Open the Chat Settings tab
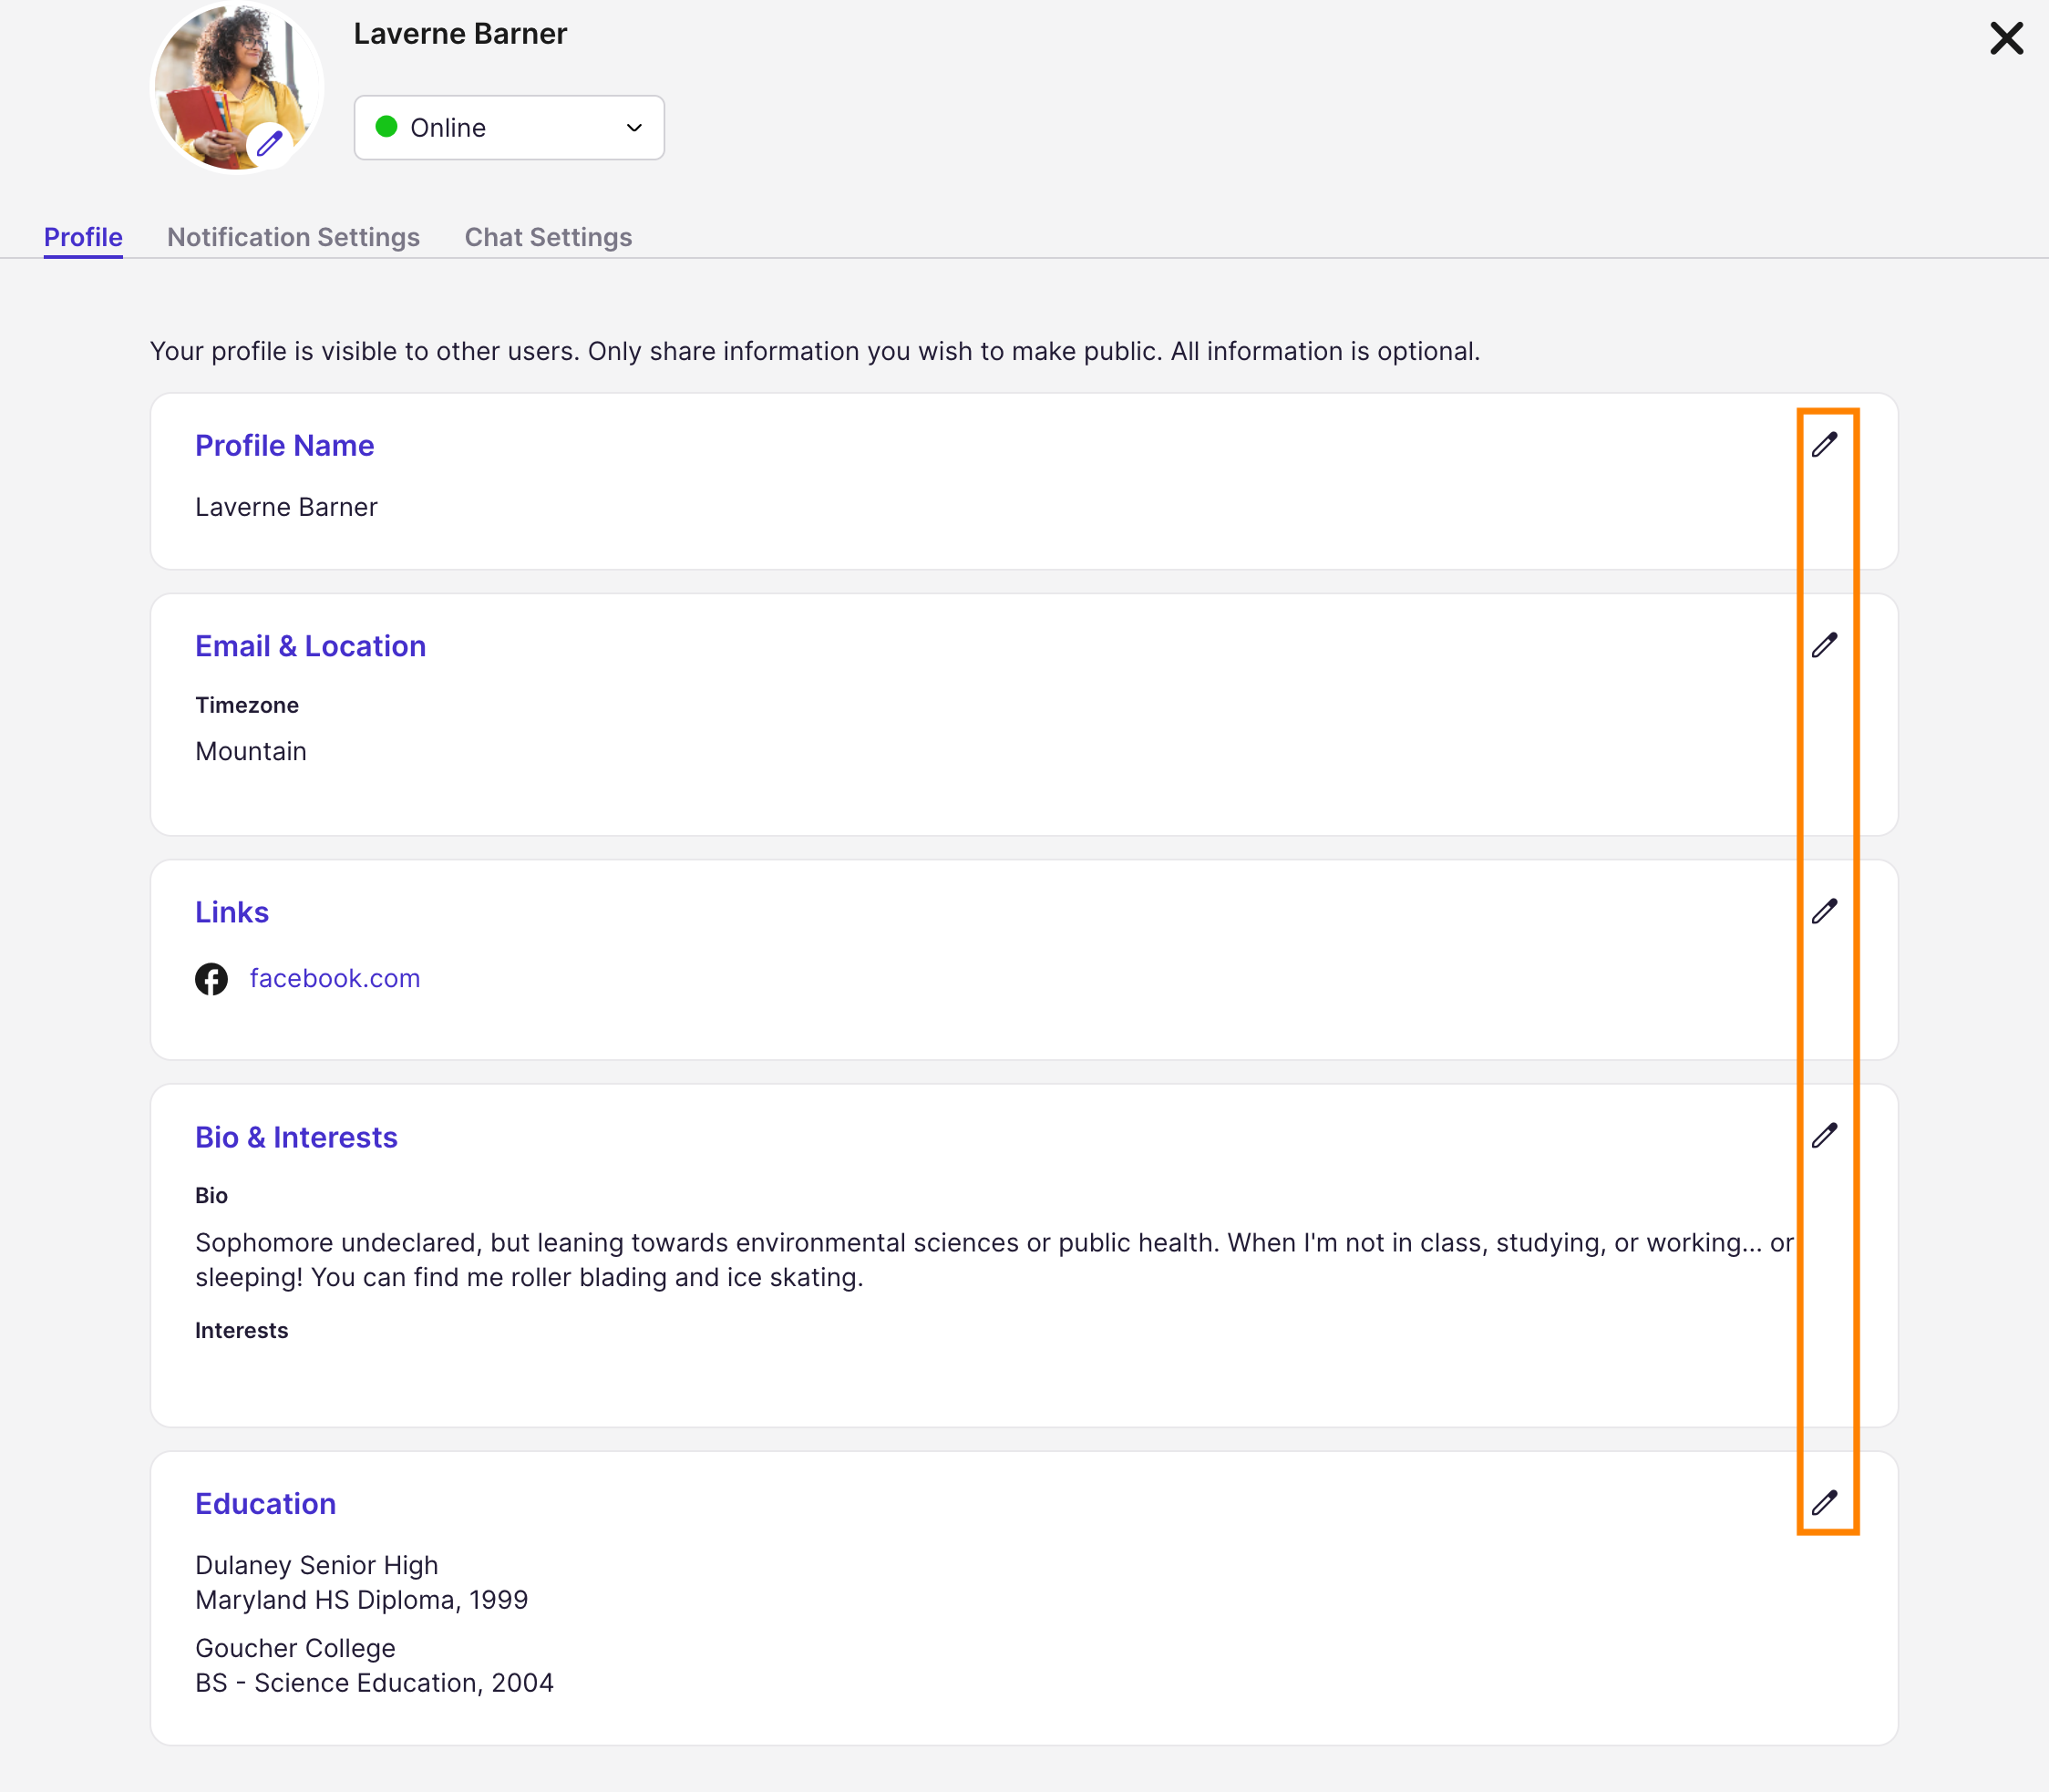Screen dimensions: 2049x1792 (548, 237)
